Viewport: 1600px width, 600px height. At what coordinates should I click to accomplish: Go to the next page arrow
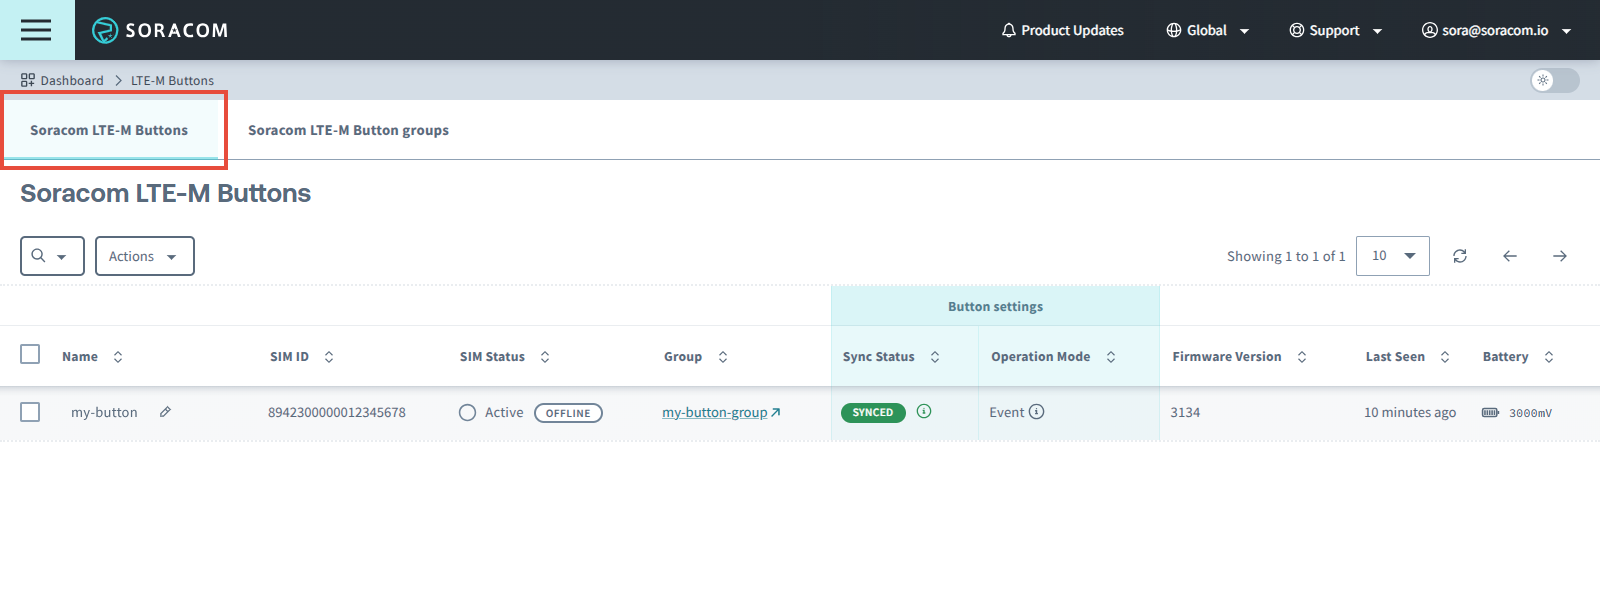(x=1559, y=256)
